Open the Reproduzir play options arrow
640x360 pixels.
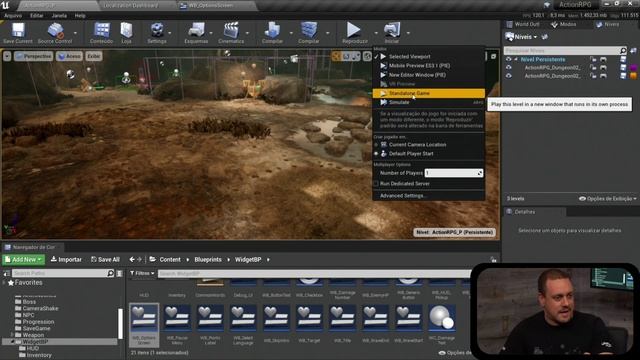coord(376,33)
